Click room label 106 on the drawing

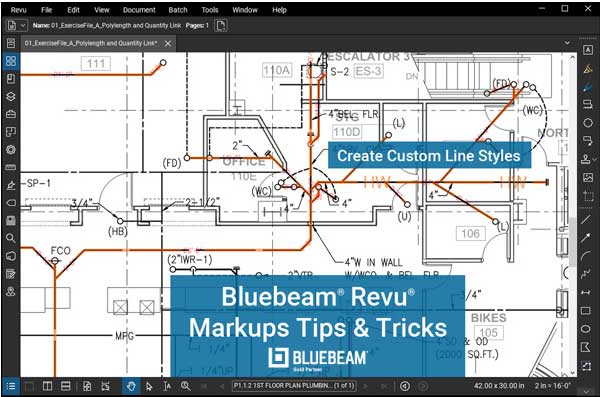[470, 233]
